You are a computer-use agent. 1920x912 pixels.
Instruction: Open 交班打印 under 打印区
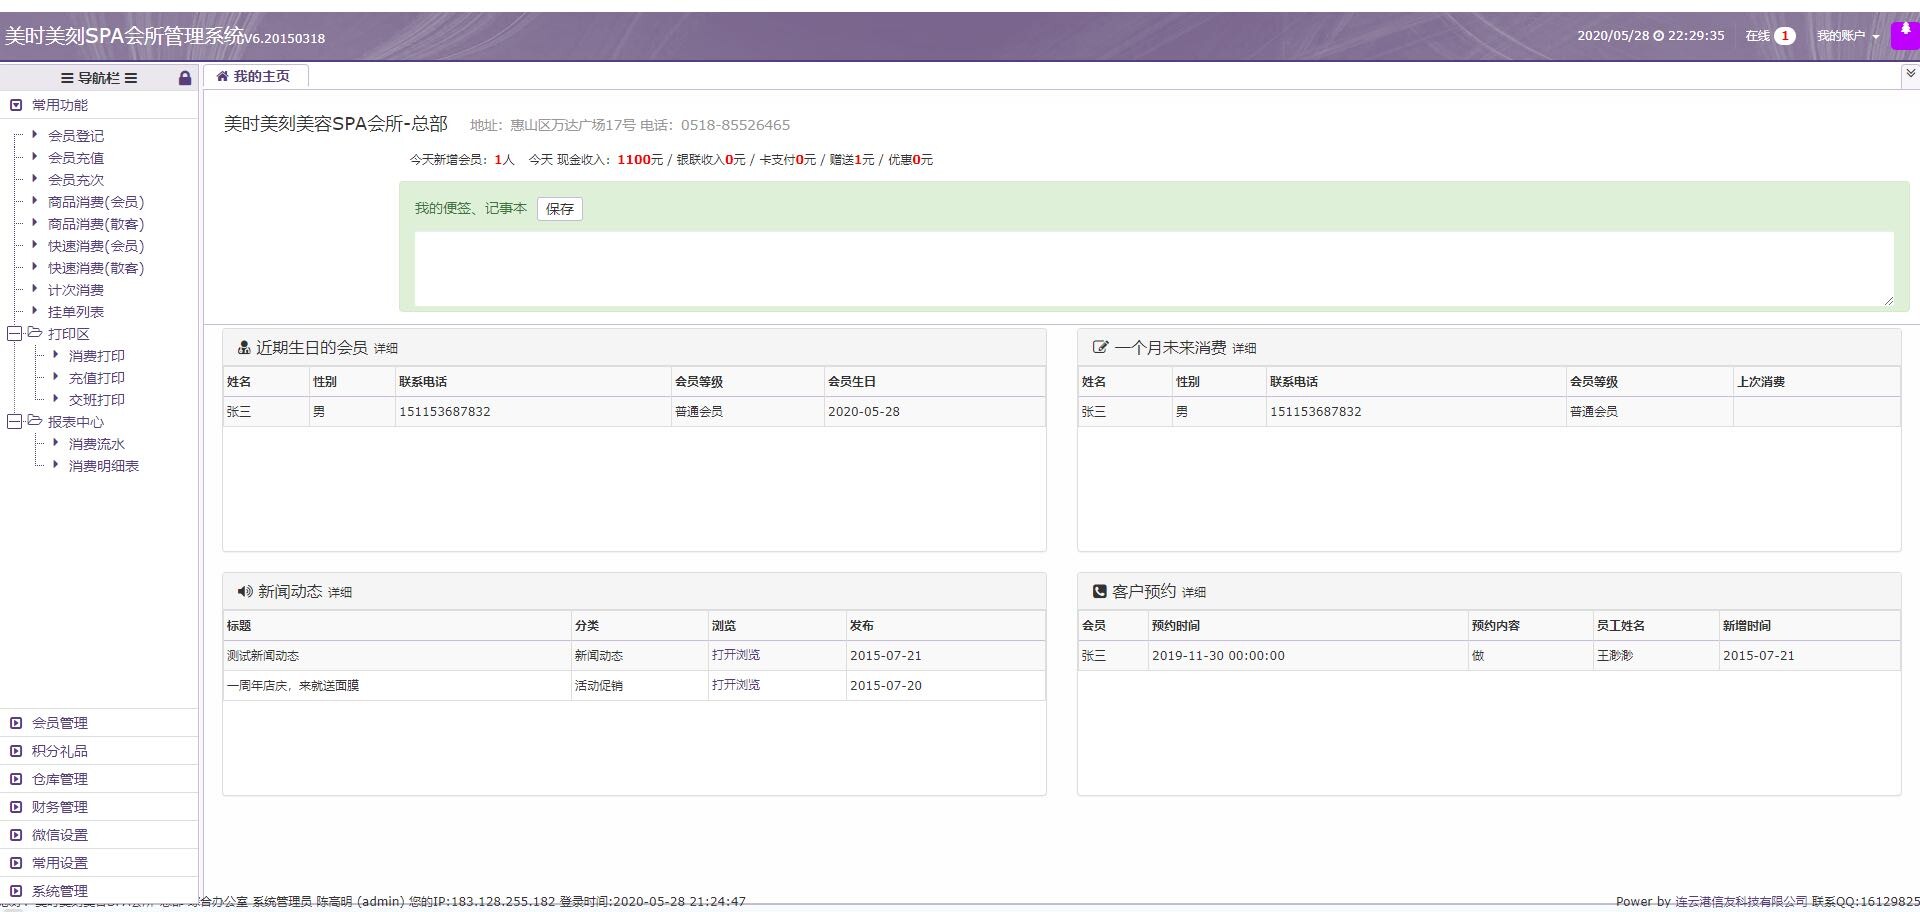97,400
